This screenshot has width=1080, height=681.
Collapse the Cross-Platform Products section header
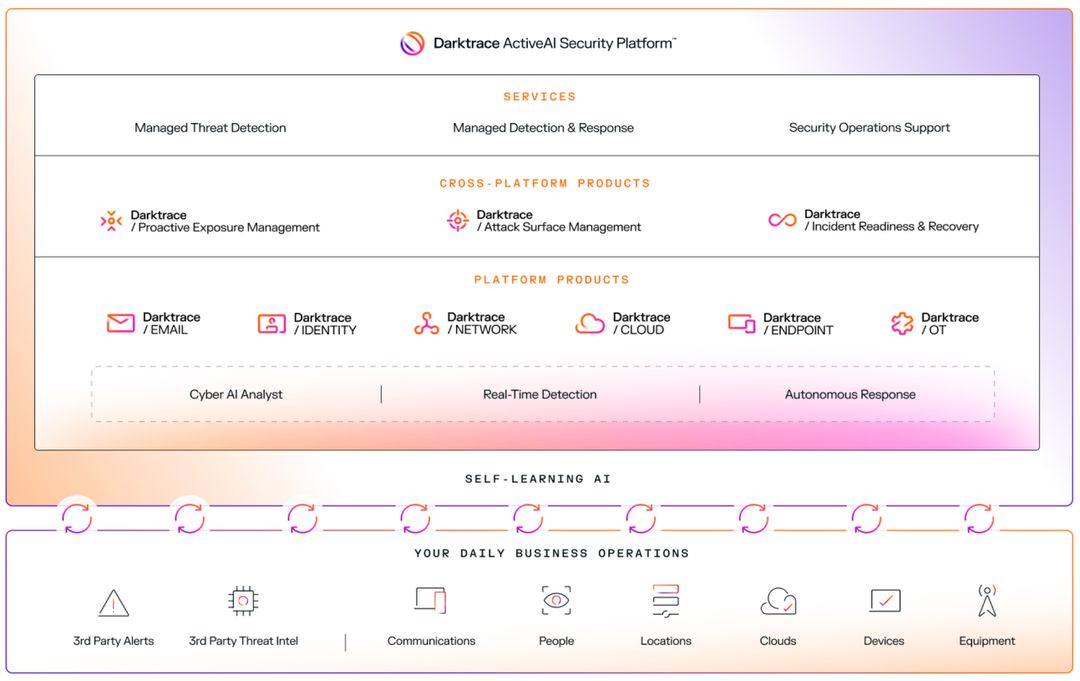click(544, 183)
